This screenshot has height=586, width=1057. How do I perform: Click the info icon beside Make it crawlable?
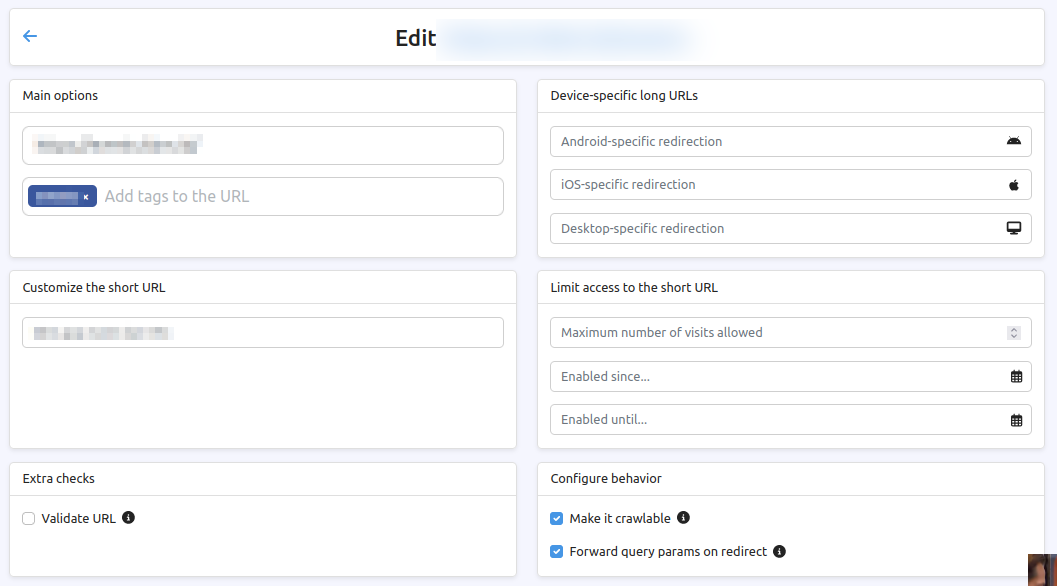[x=684, y=518]
